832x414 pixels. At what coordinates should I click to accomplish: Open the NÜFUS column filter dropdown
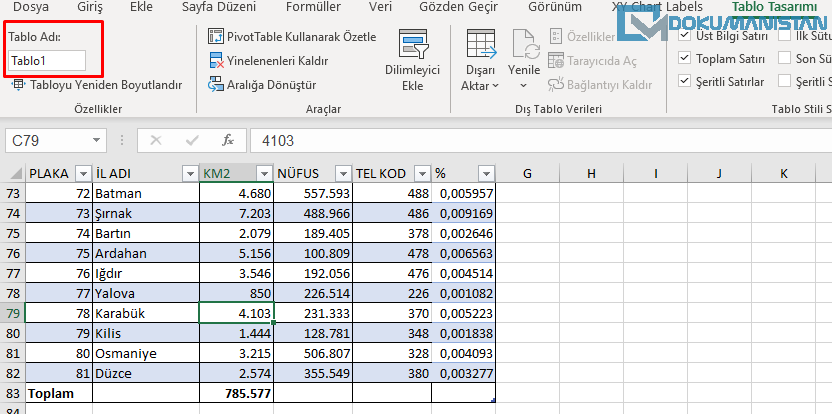coord(343,174)
